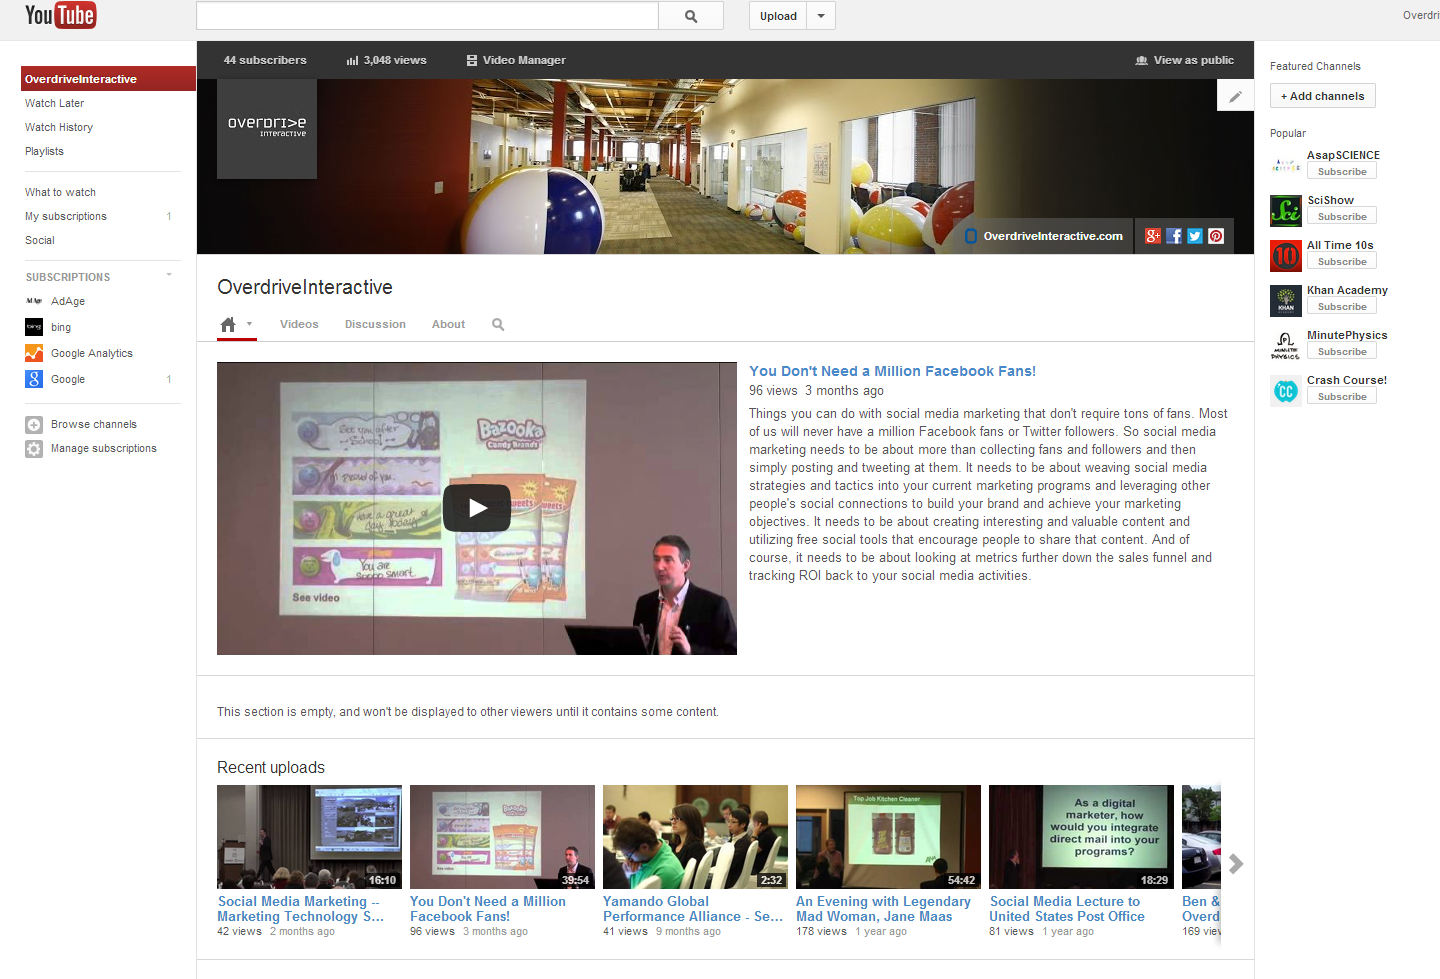Viewport: 1440px width, 979px height.
Task: Subscribe to All Time 10s
Action: pyautogui.click(x=1342, y=262)
